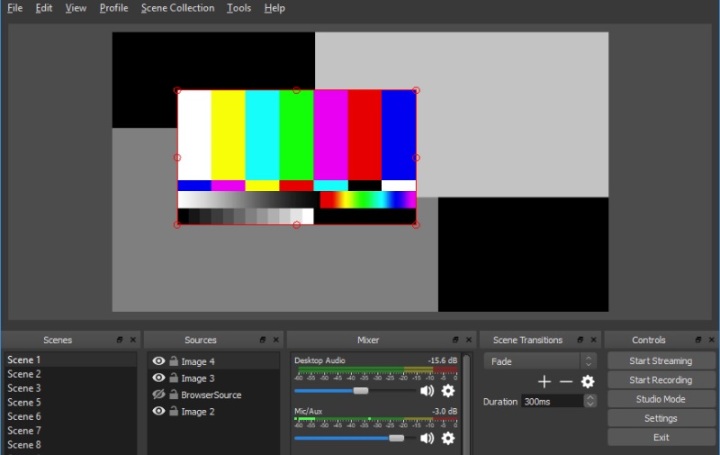Open Mic/Aux gear settings
The width and height of the screenshot is (720, 455).
coord(448,438)
